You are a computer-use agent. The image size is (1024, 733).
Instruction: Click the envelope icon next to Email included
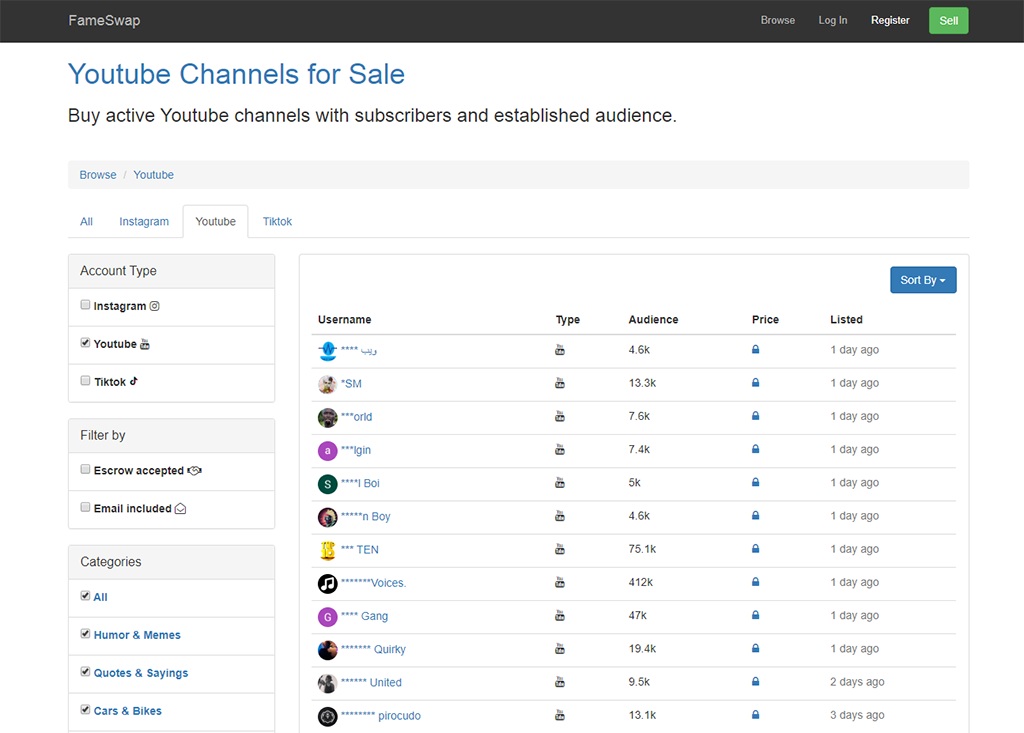(x=180, y=508)
